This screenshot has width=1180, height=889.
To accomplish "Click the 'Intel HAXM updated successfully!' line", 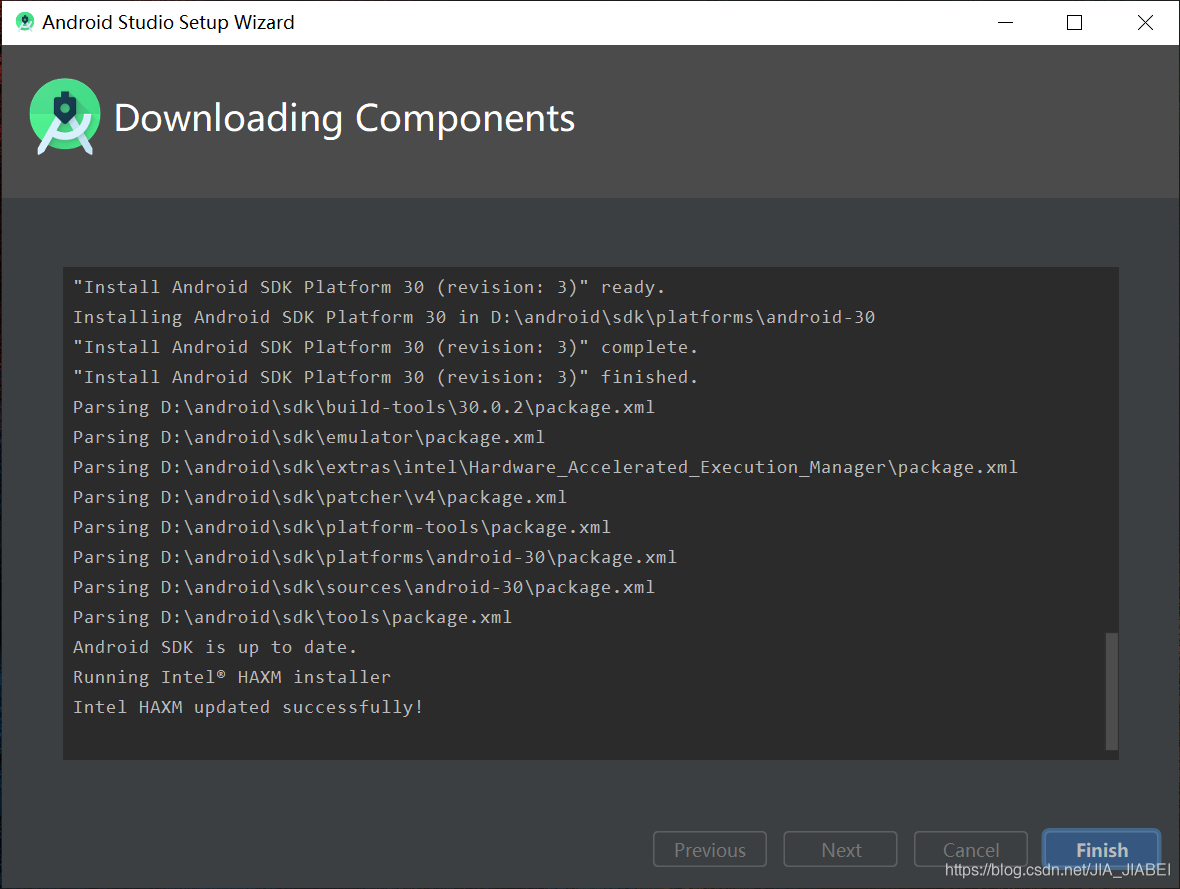I will (248, 707).
